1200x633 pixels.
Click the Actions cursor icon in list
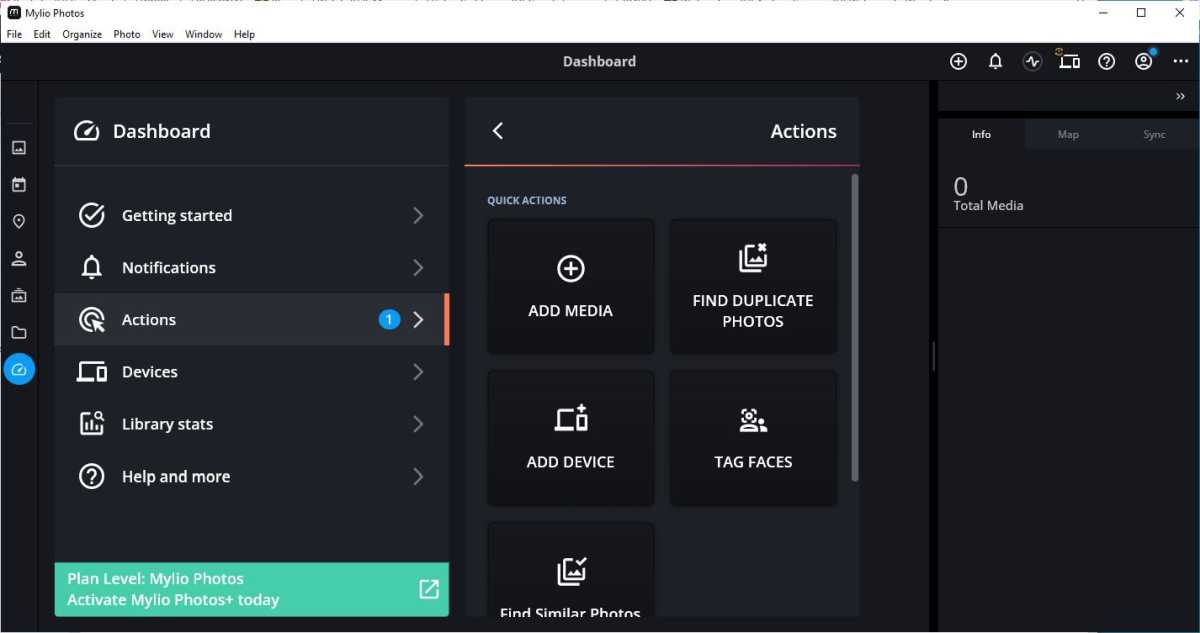point(92,320)
